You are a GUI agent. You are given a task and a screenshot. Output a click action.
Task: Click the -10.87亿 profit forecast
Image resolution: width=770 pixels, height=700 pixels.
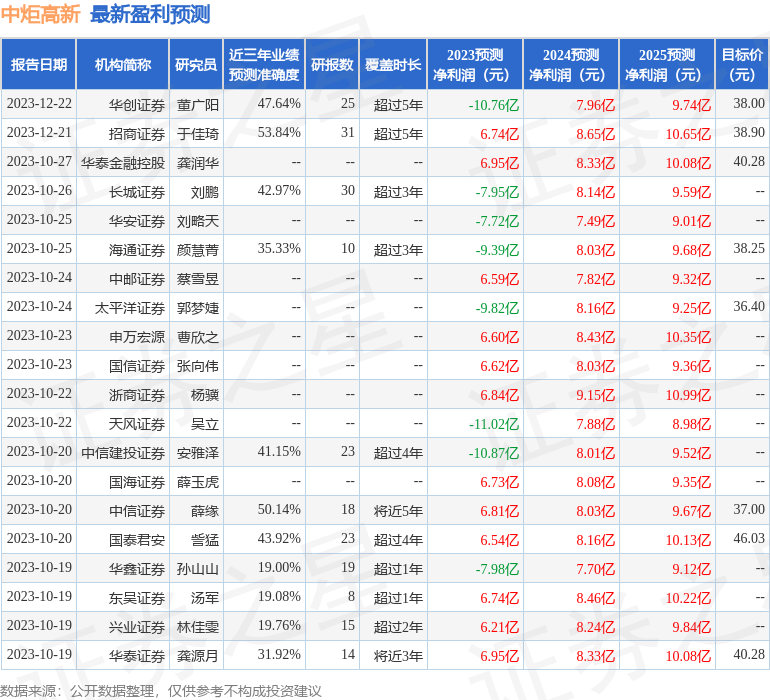coord(494,453)
